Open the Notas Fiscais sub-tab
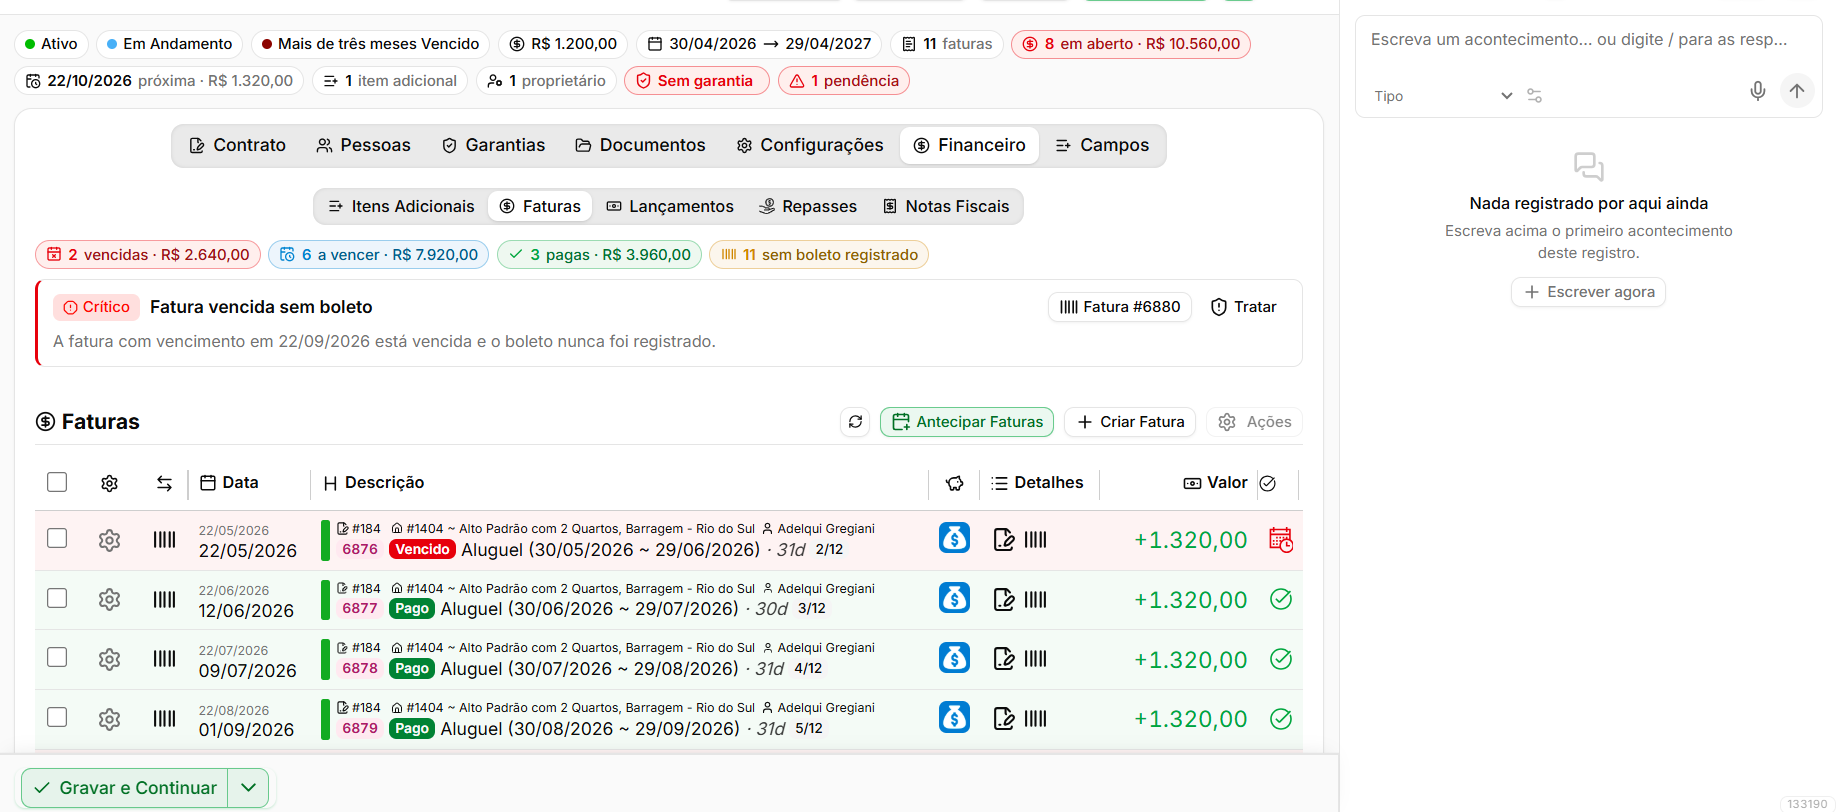 click(946, 206)
